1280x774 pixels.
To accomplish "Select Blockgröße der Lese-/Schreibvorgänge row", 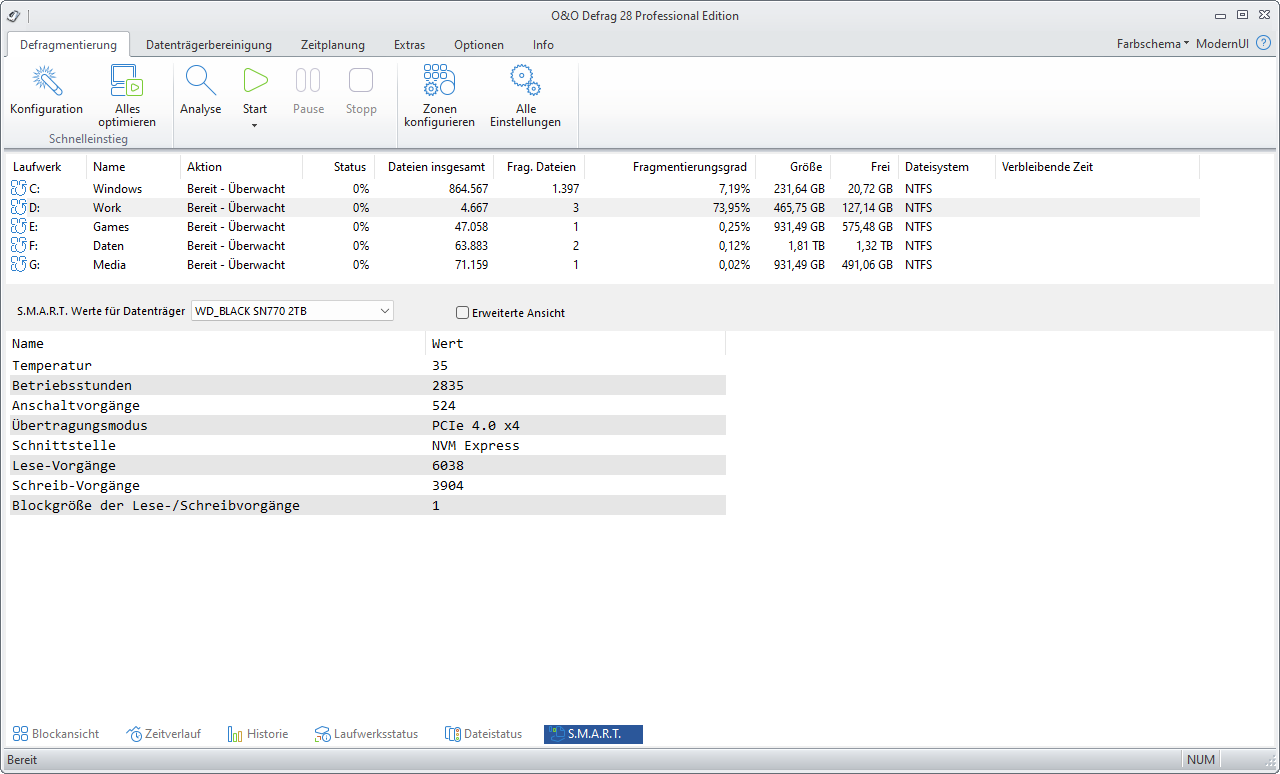I will (366, 505).
